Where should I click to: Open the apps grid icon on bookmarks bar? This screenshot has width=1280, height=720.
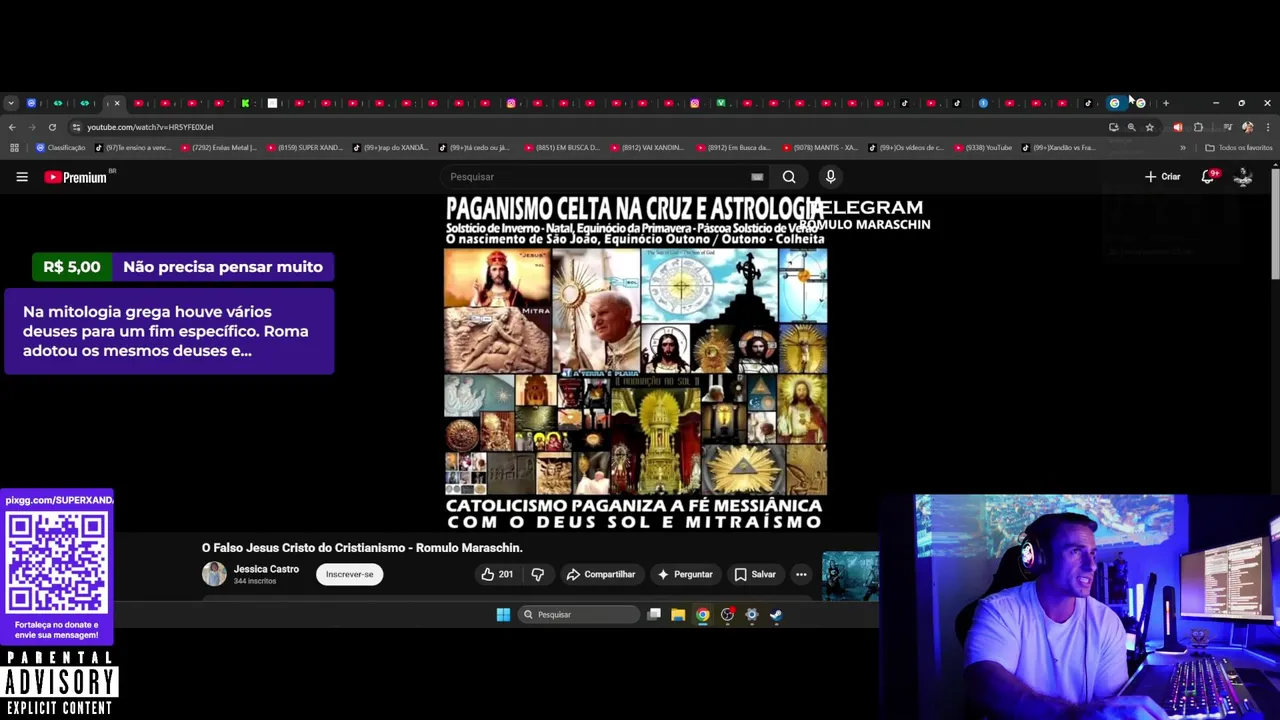pos(14,148)
